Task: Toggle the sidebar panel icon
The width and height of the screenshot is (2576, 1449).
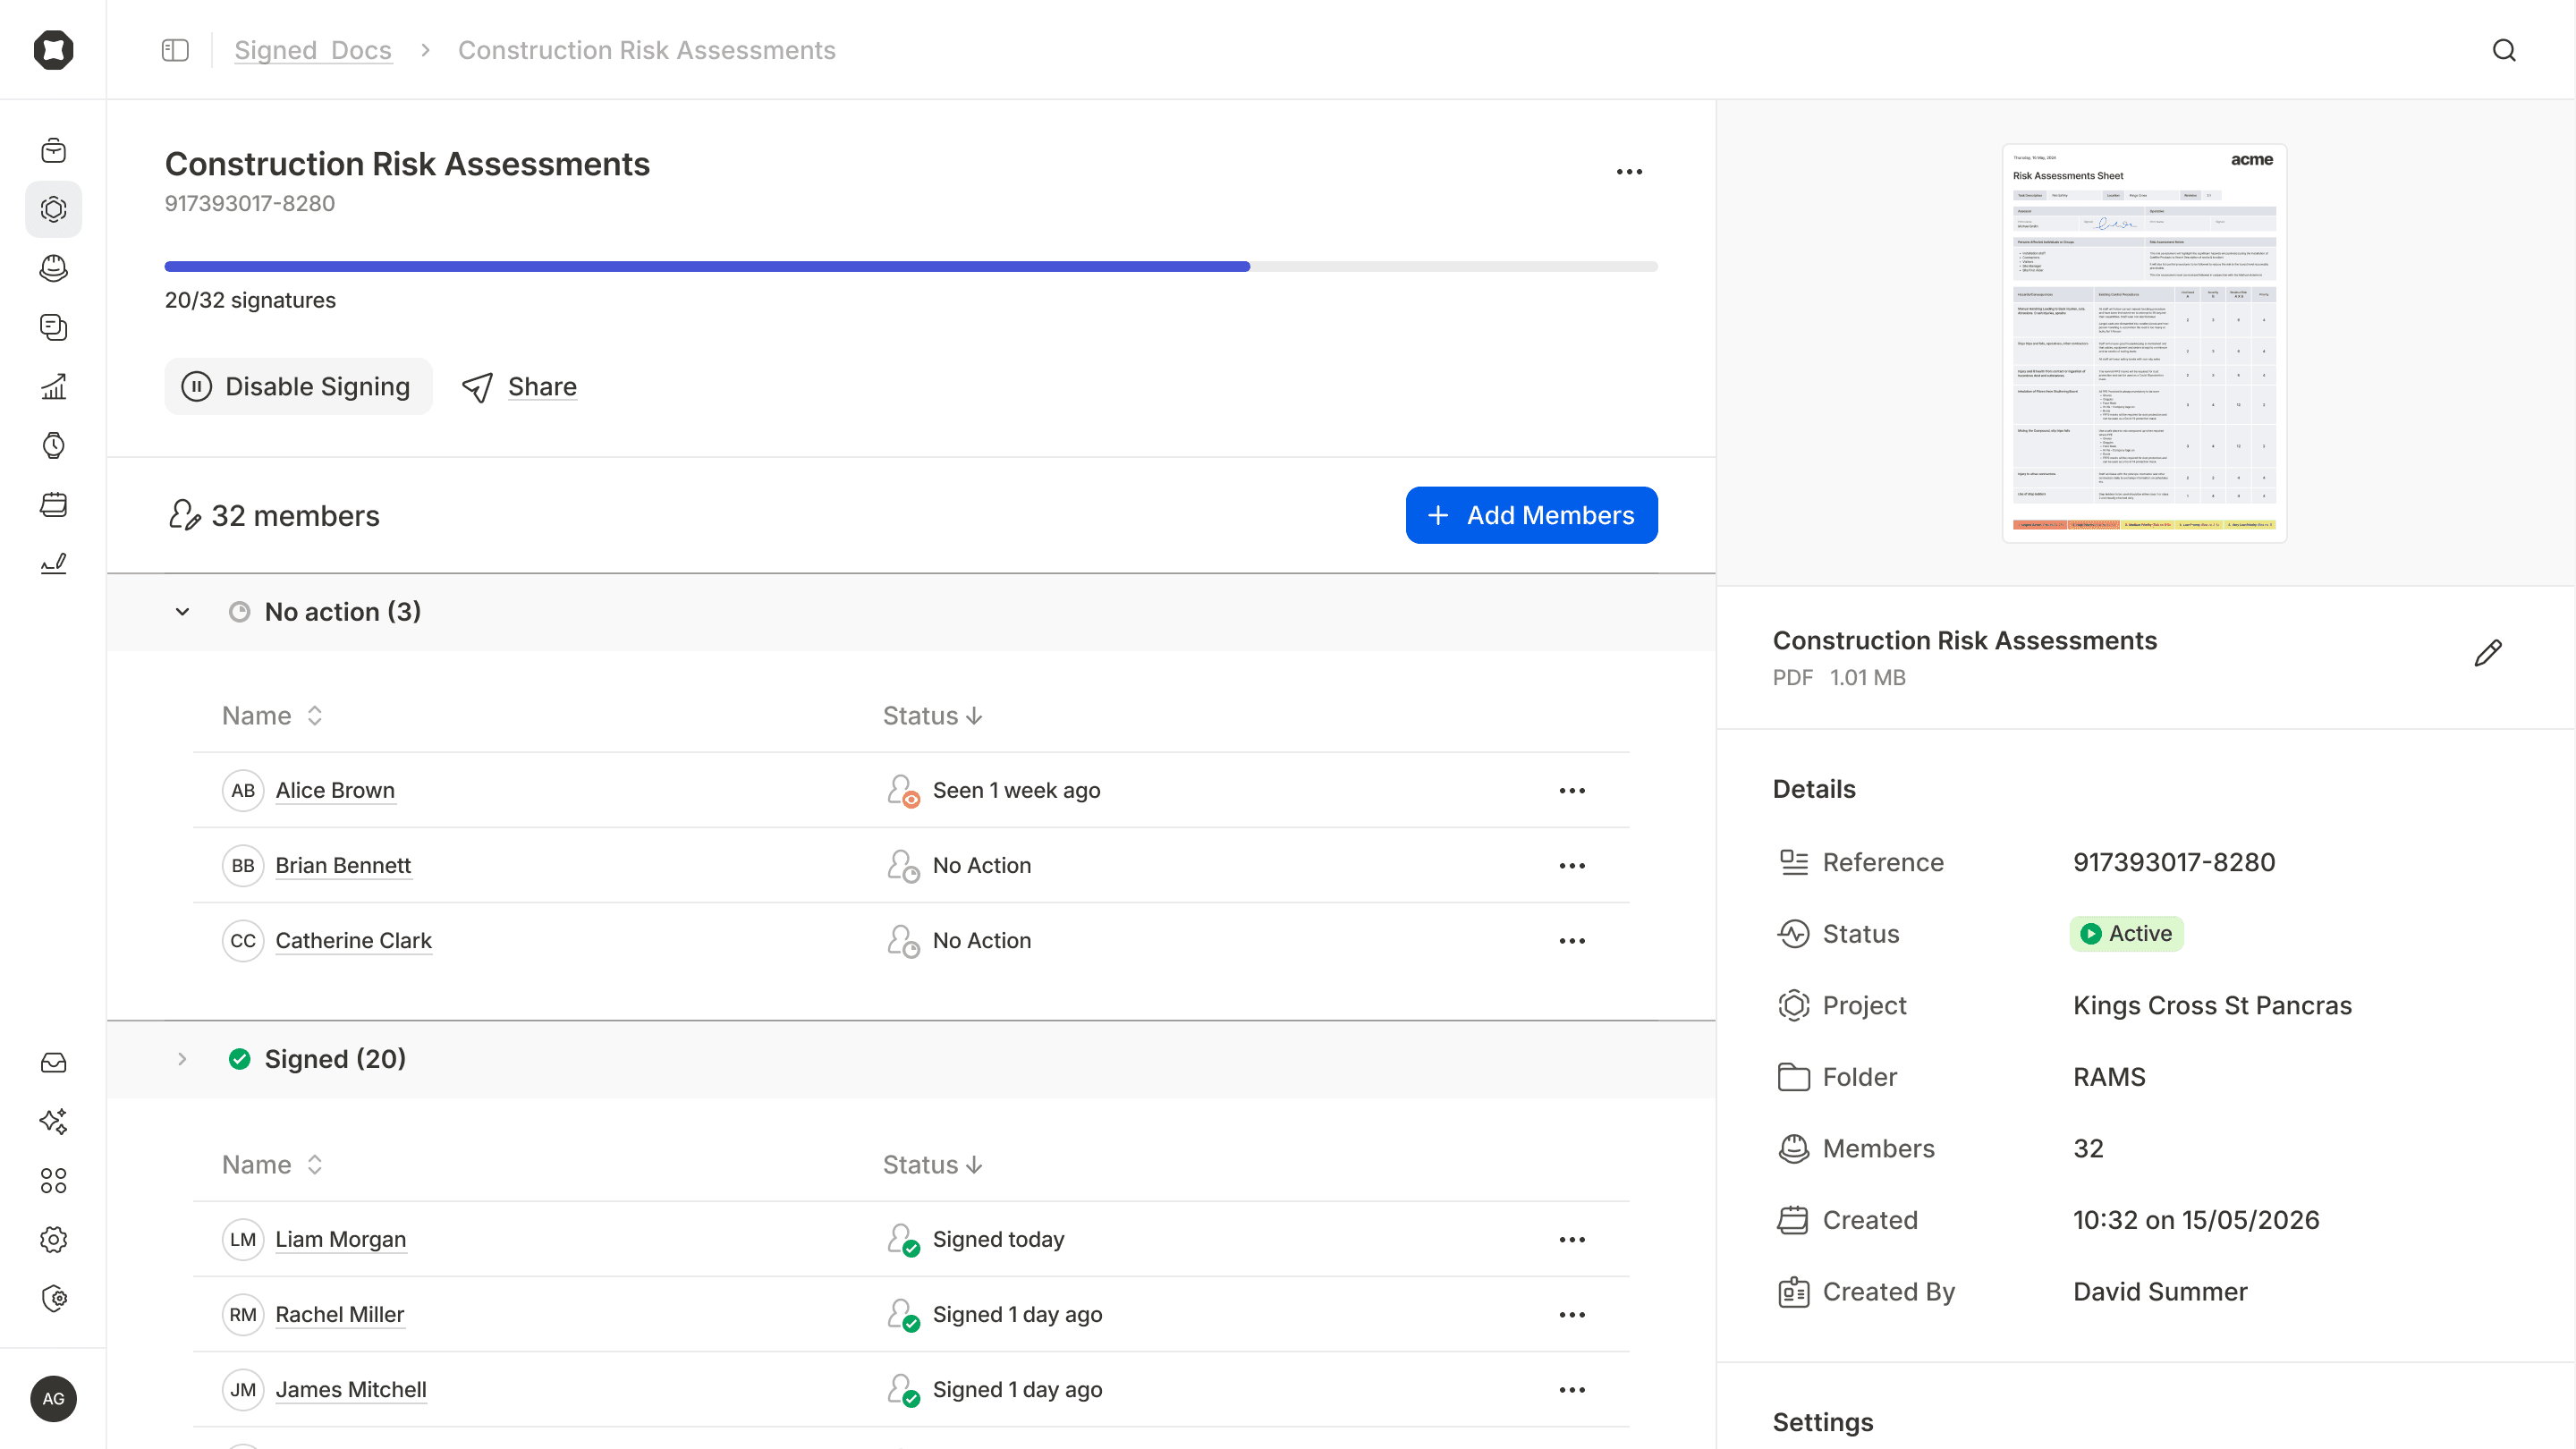Action: point(175,50)
